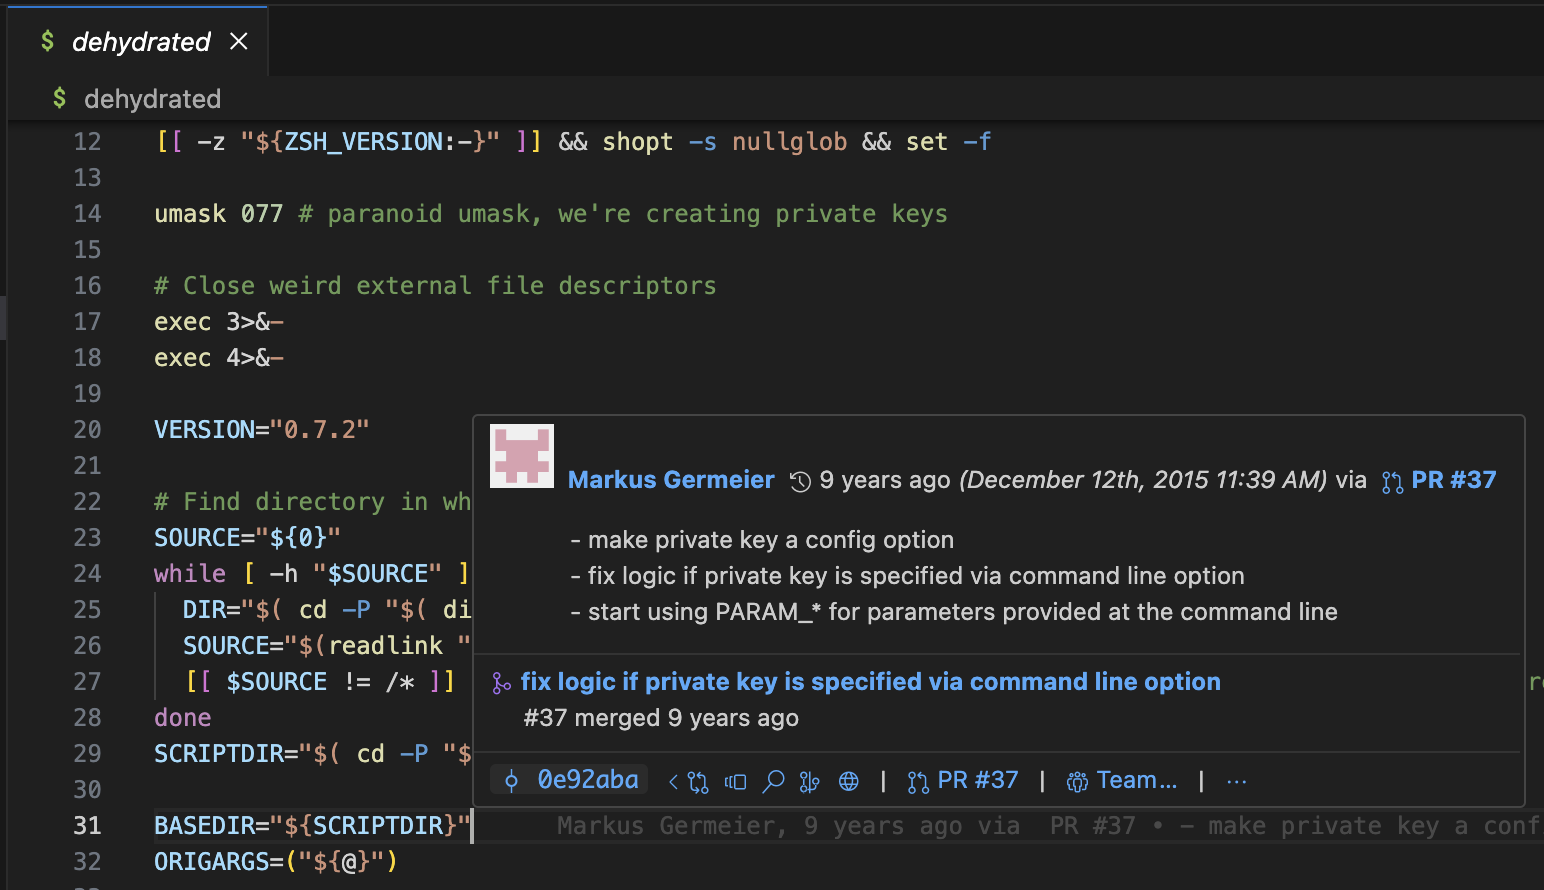The height and width of the screenshot is (890, 1544).
Task: Click the compare with working file icon
Action: coord(736,781)
